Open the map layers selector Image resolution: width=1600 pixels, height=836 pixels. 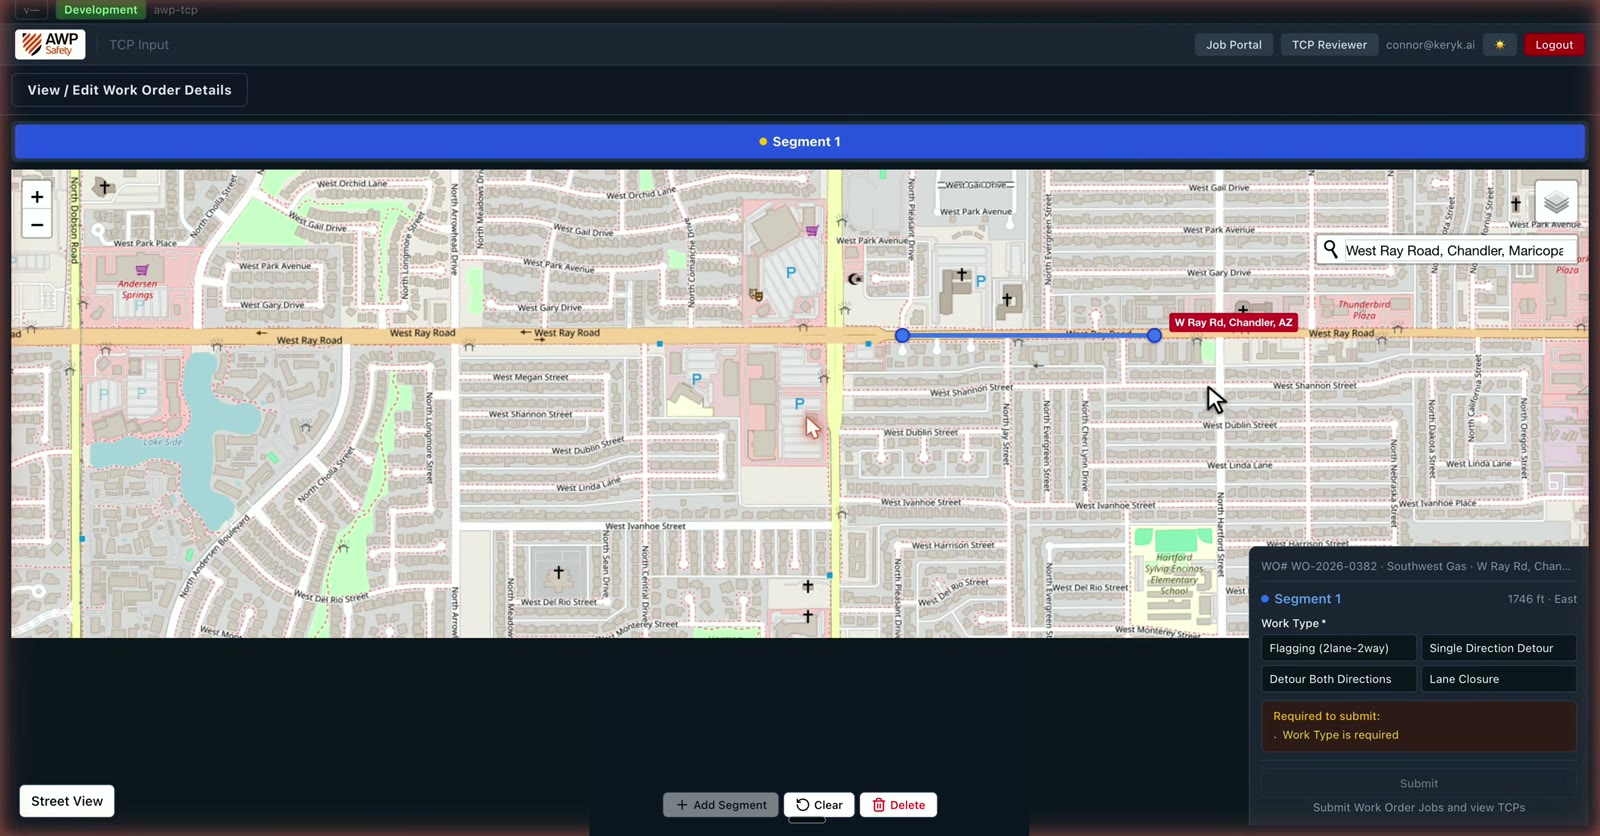pos(1556,203)
